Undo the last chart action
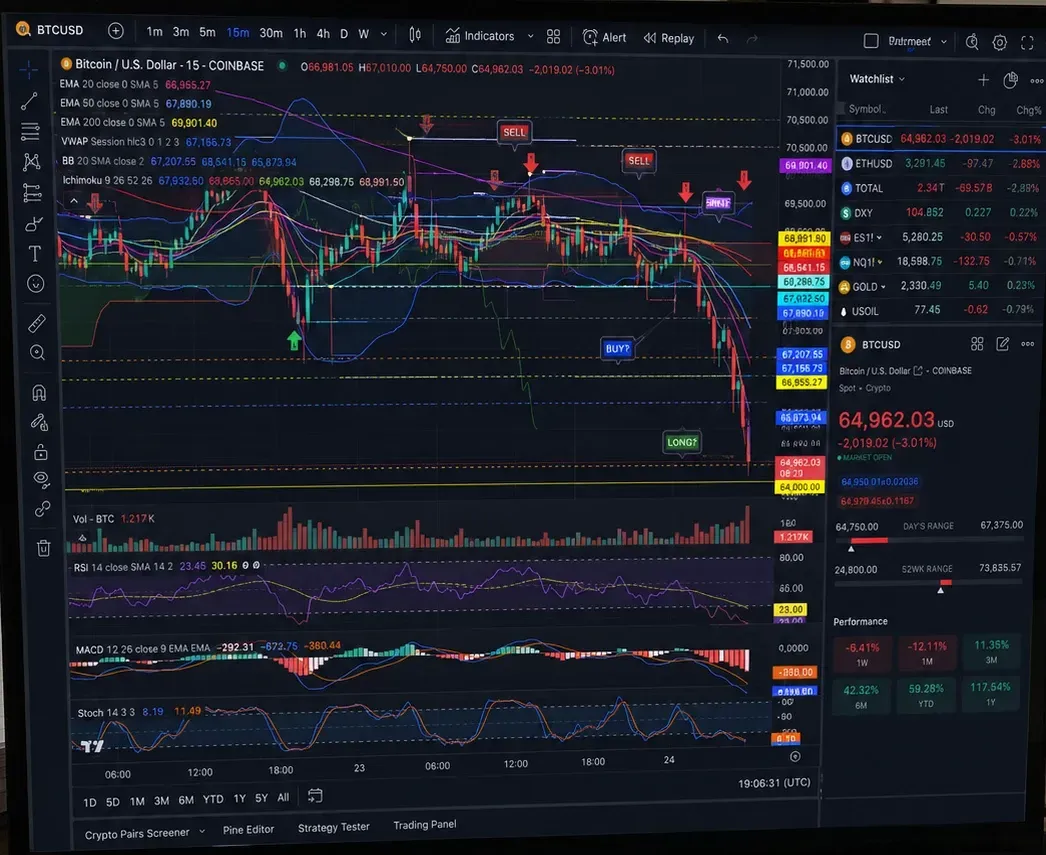This screenshot has height=855, width=1046. 722,39
